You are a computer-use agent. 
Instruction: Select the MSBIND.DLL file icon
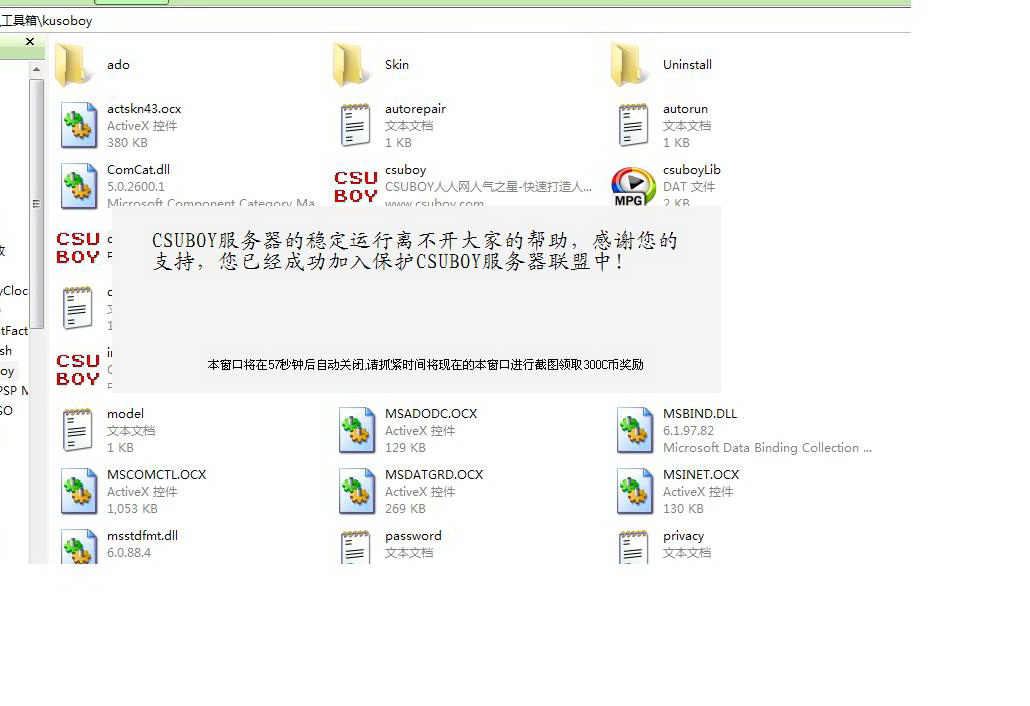pyautogui.click(x=635, y=430)
